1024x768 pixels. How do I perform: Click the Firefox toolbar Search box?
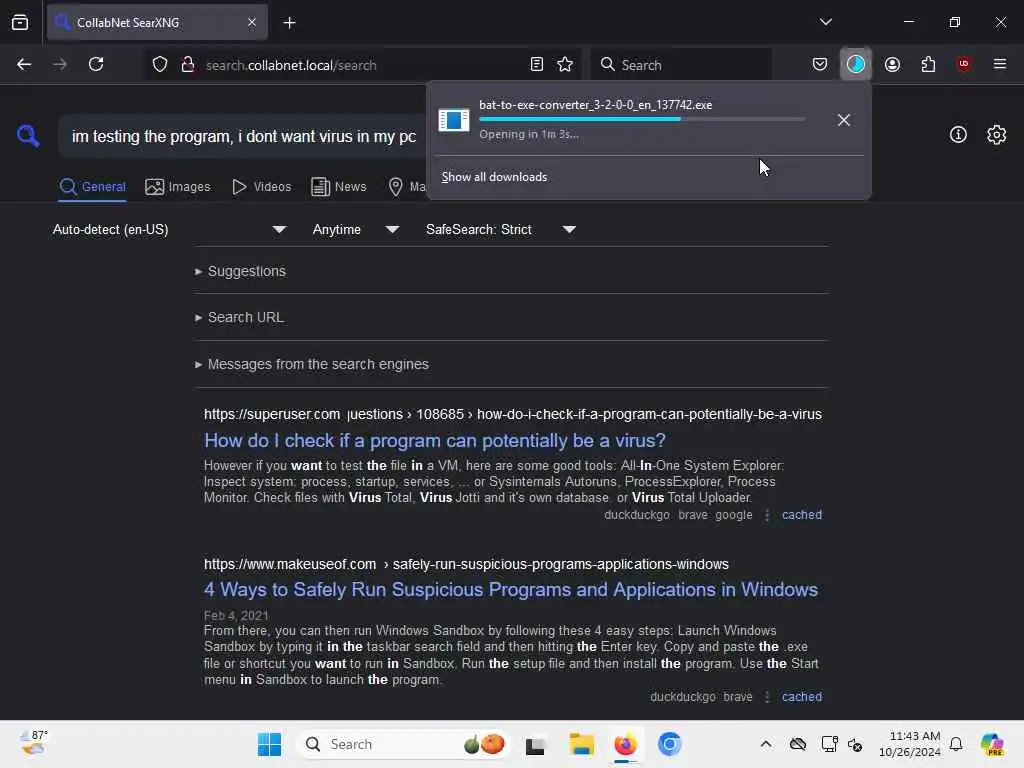pyautogui.click(x=681, y=65)
